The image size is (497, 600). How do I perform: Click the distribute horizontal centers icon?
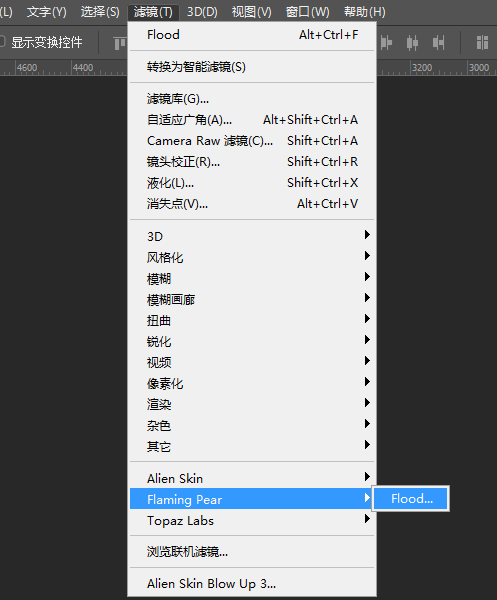click(412, 42)
